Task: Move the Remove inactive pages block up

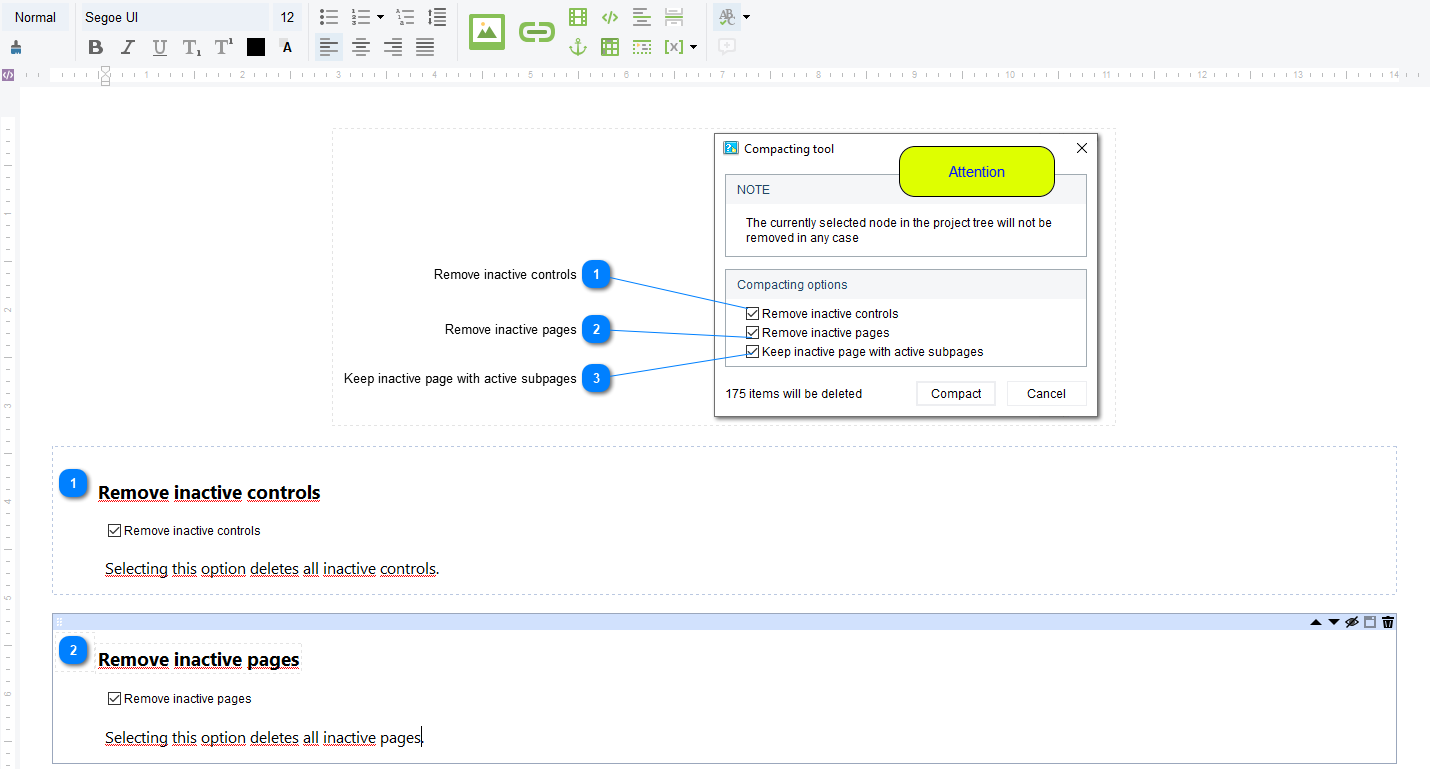Action: click(x=1316, y=622)
